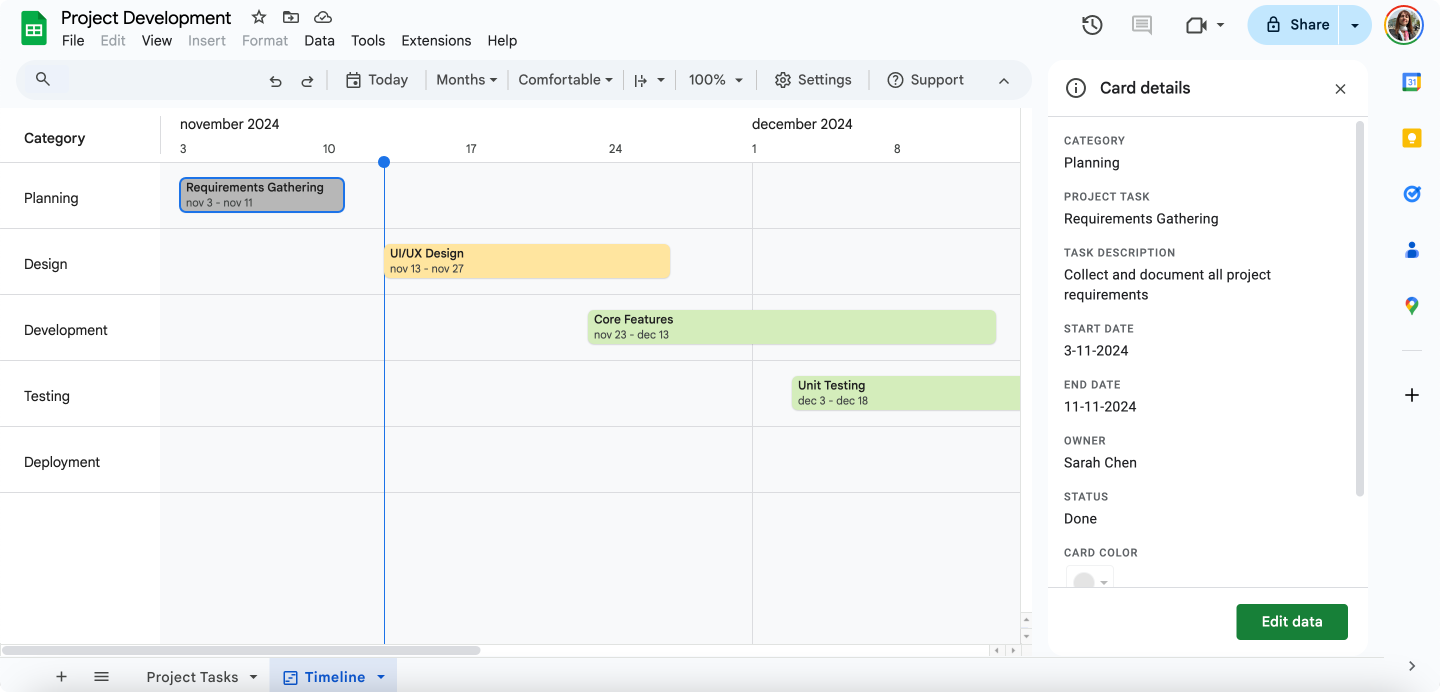Open Google Calendar in side panel
The image size is (1440, 692).
pyautogui.click(x=1411, y=82)
